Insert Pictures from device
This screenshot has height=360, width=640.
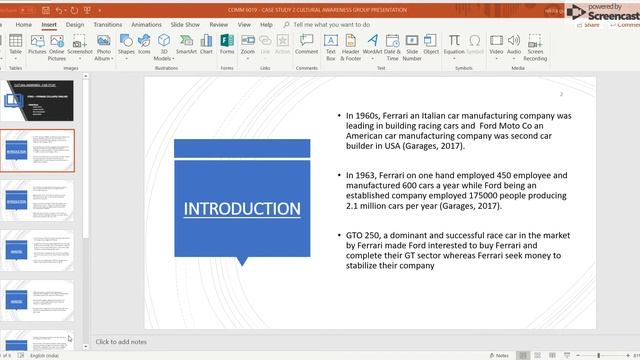click(x=37, y=45)
